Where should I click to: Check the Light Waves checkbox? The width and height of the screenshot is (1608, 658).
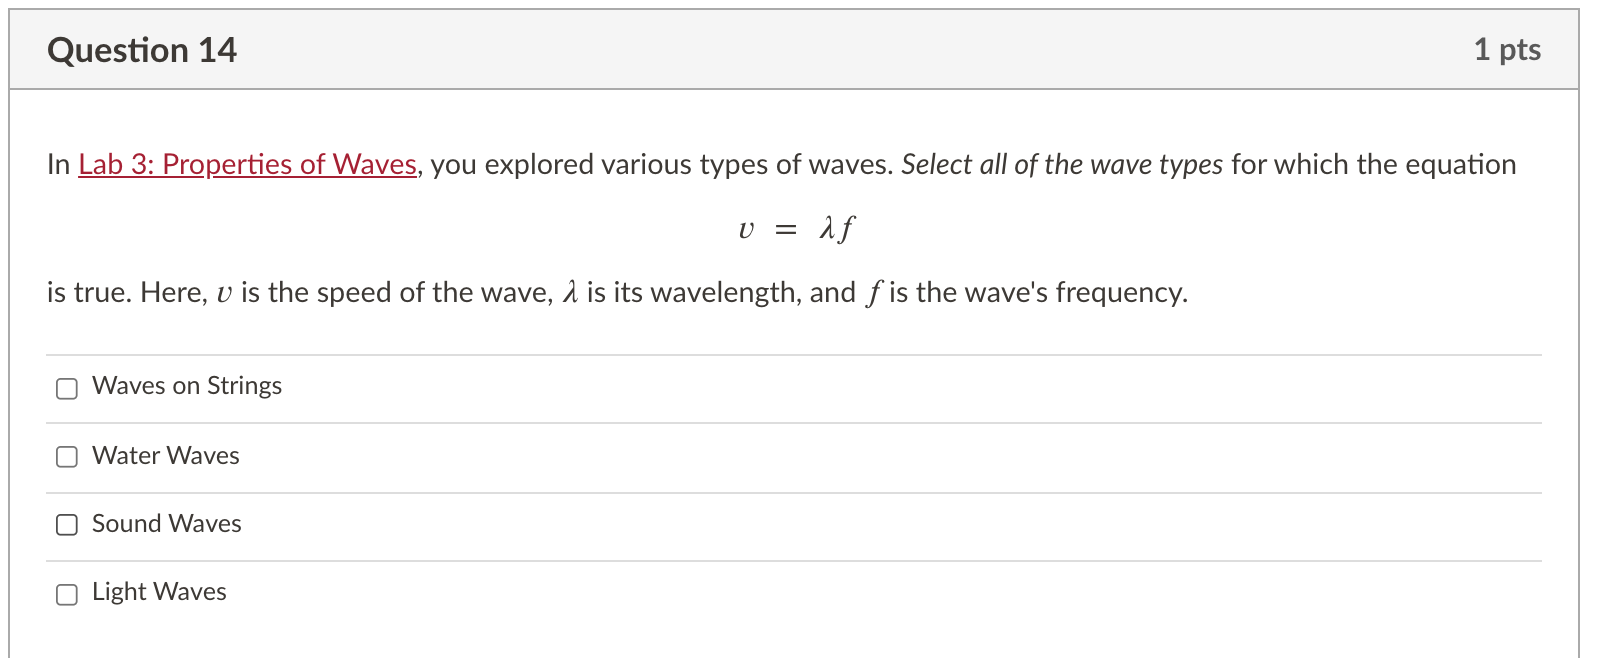(66, 593)
